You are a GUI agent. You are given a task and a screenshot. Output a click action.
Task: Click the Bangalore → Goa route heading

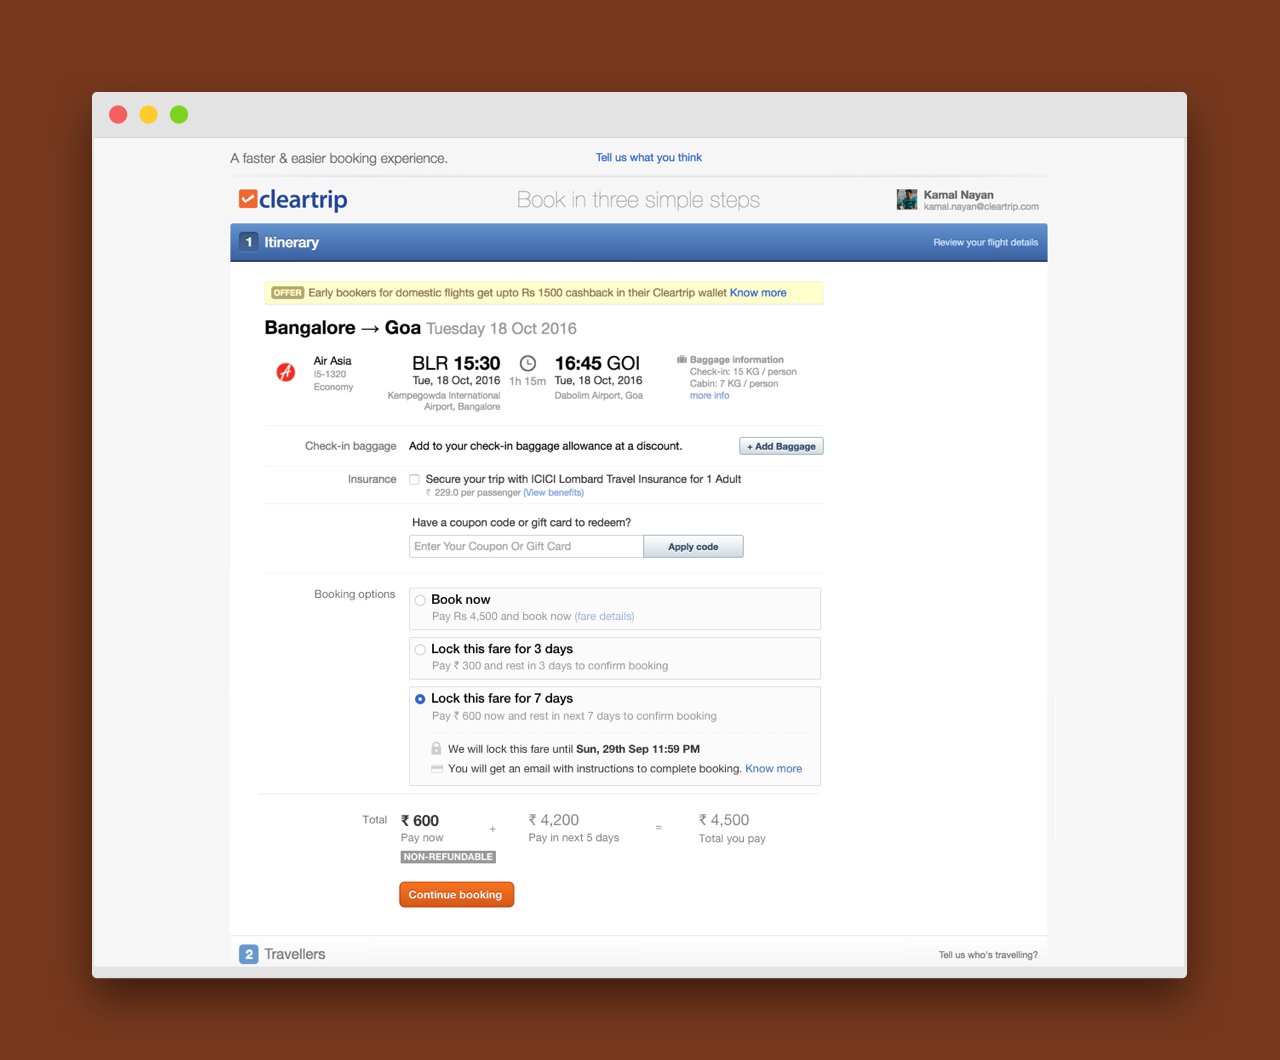tap(342, 328)
